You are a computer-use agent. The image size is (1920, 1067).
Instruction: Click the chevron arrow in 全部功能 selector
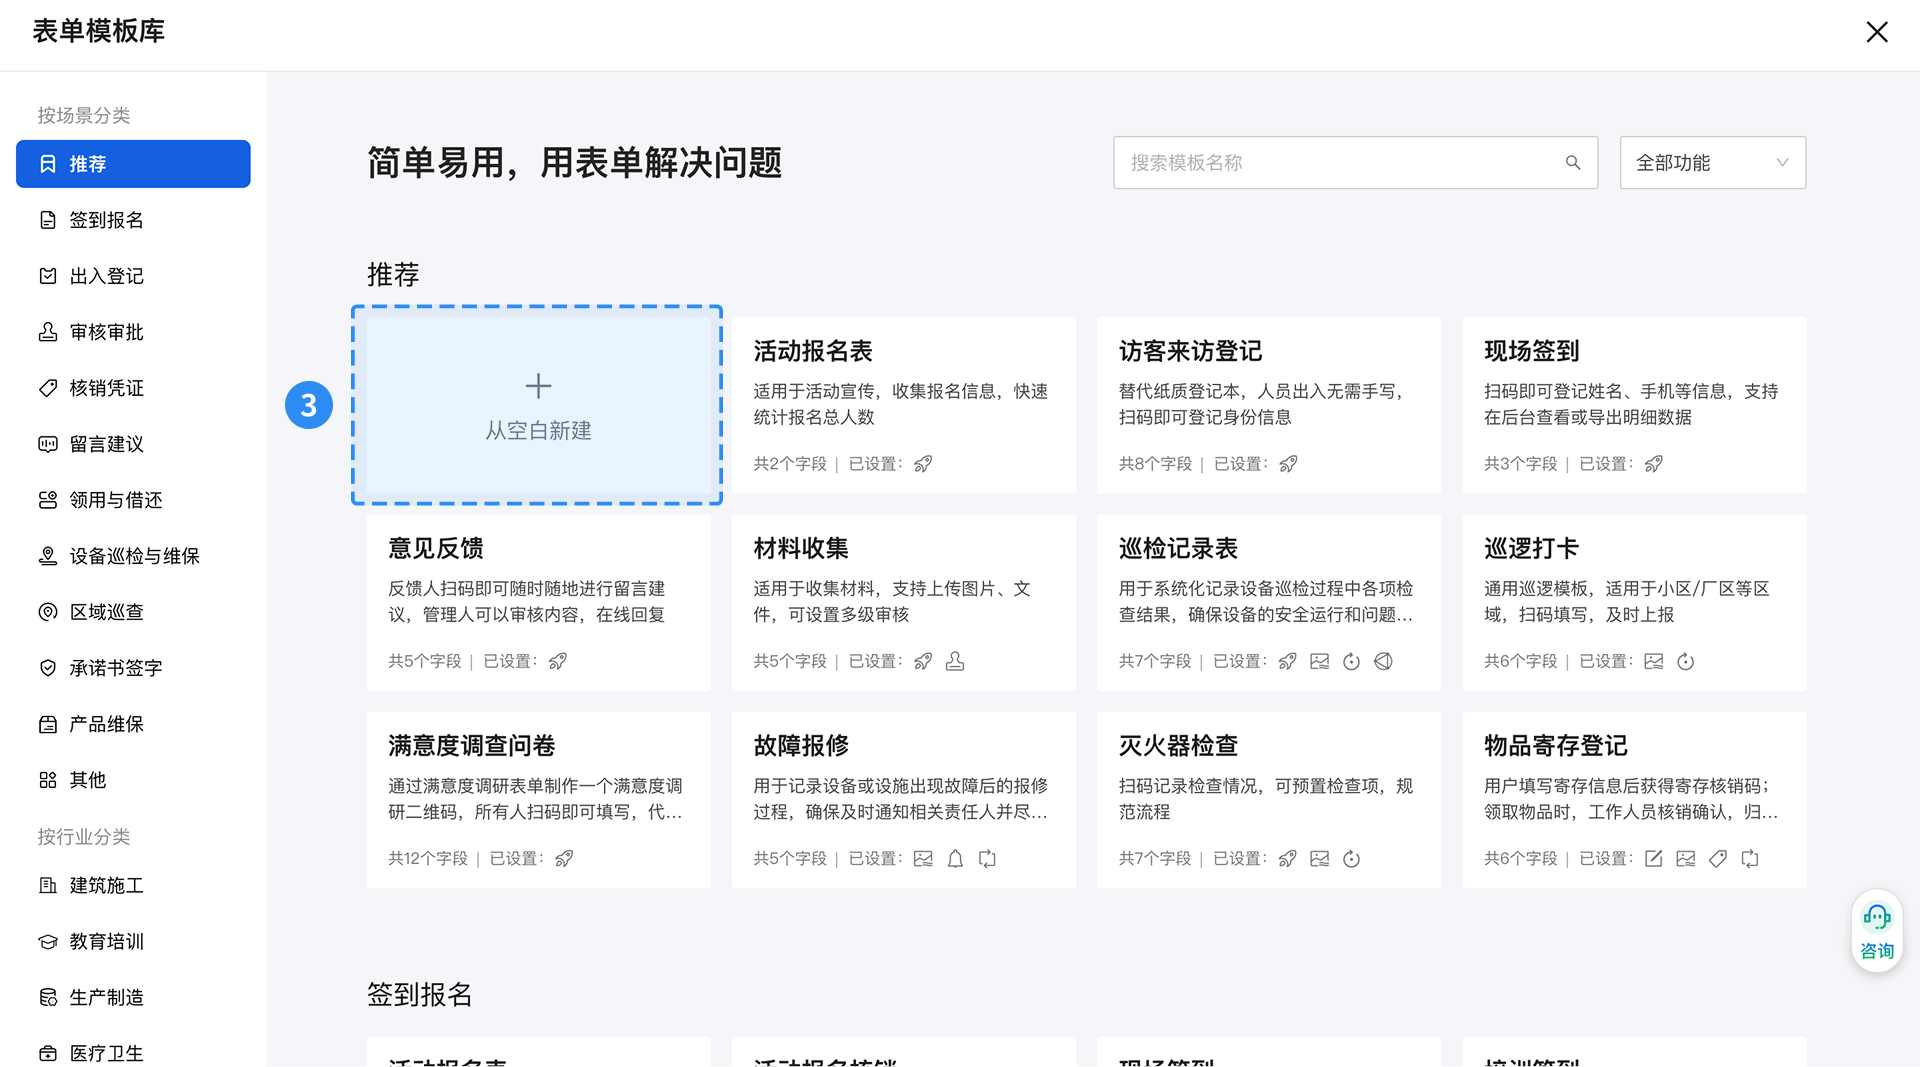tap(1781, 163)
